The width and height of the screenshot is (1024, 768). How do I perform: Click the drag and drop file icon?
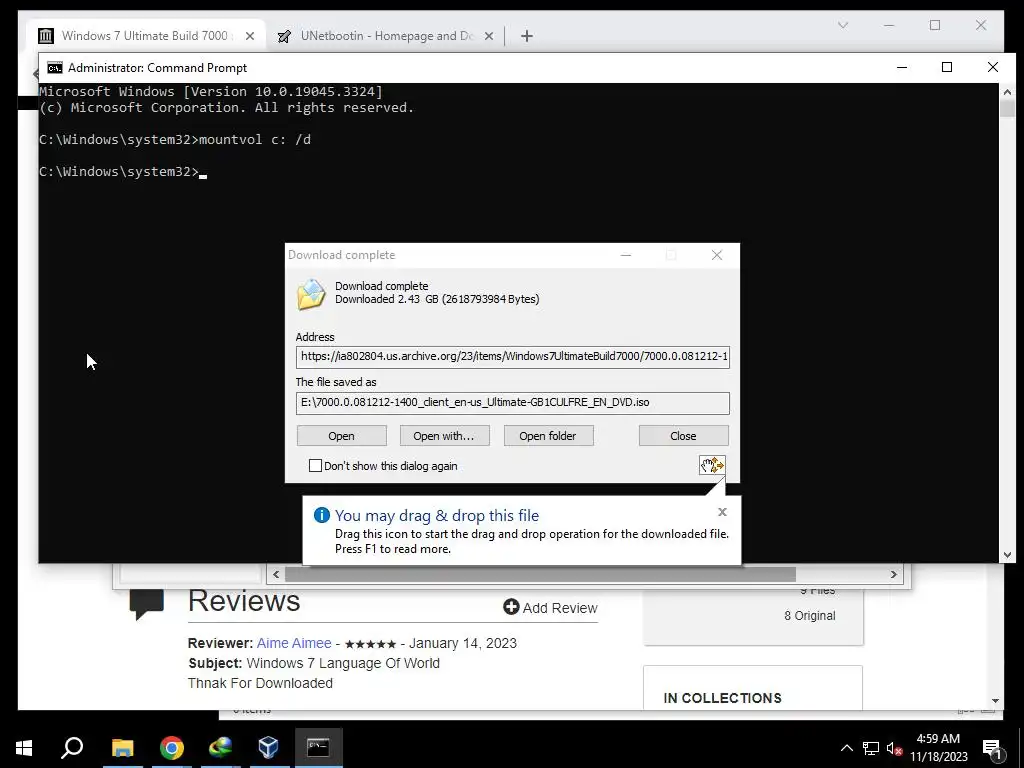[x=712, y=465]
